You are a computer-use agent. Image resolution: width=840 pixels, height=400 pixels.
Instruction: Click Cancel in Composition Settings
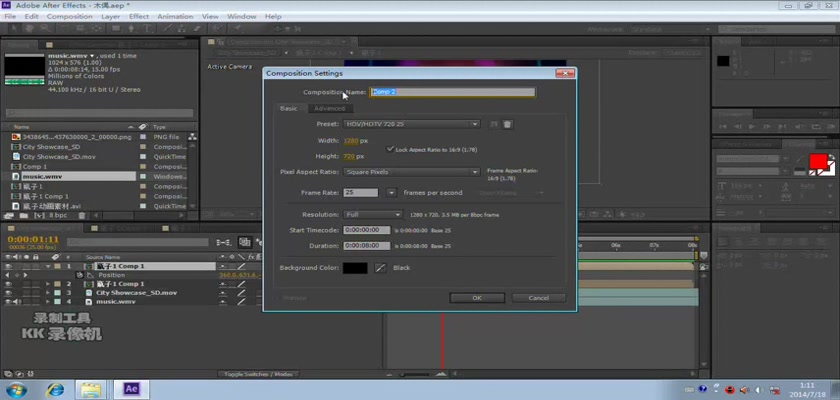[538, 298]
